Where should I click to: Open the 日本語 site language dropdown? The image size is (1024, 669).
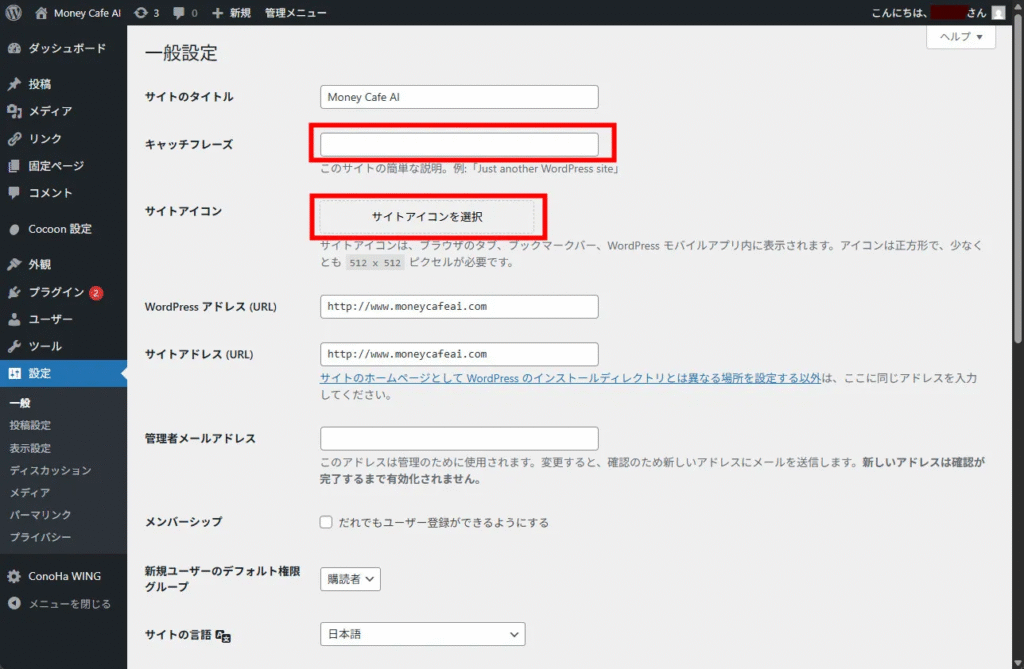423,634
